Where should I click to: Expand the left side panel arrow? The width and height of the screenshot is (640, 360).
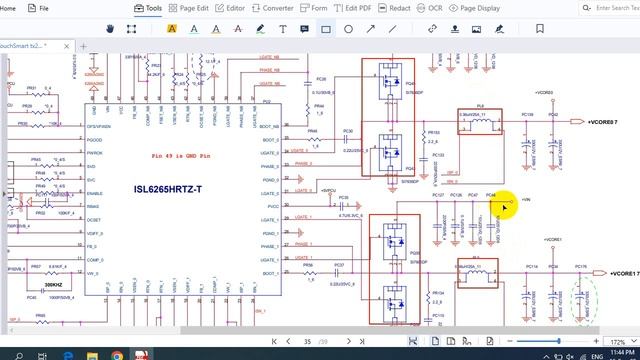(x=4, y=194)
